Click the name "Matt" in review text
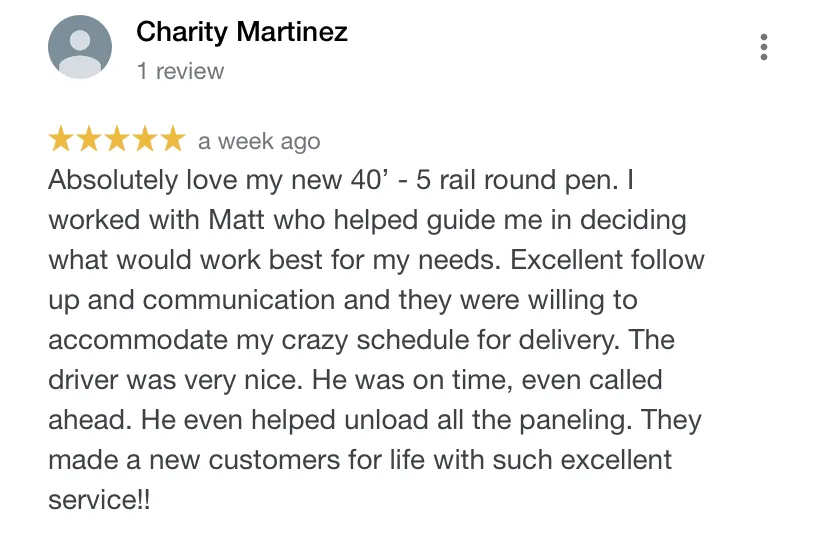The image size is (828, 534). [236, 220]
